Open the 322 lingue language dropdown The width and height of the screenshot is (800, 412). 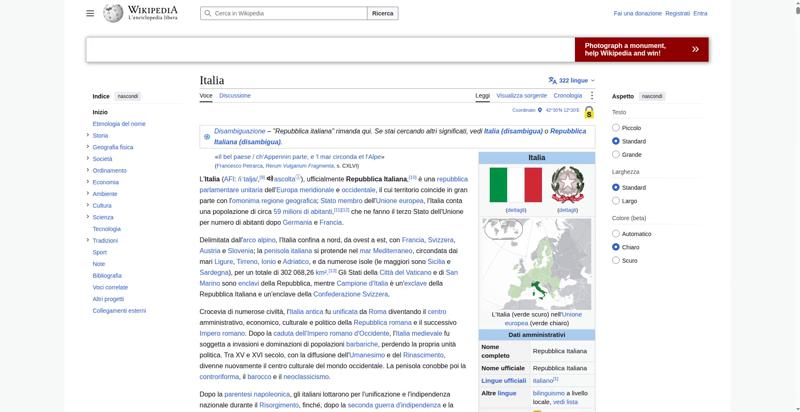pyautogui.click(x=572, y=81)
